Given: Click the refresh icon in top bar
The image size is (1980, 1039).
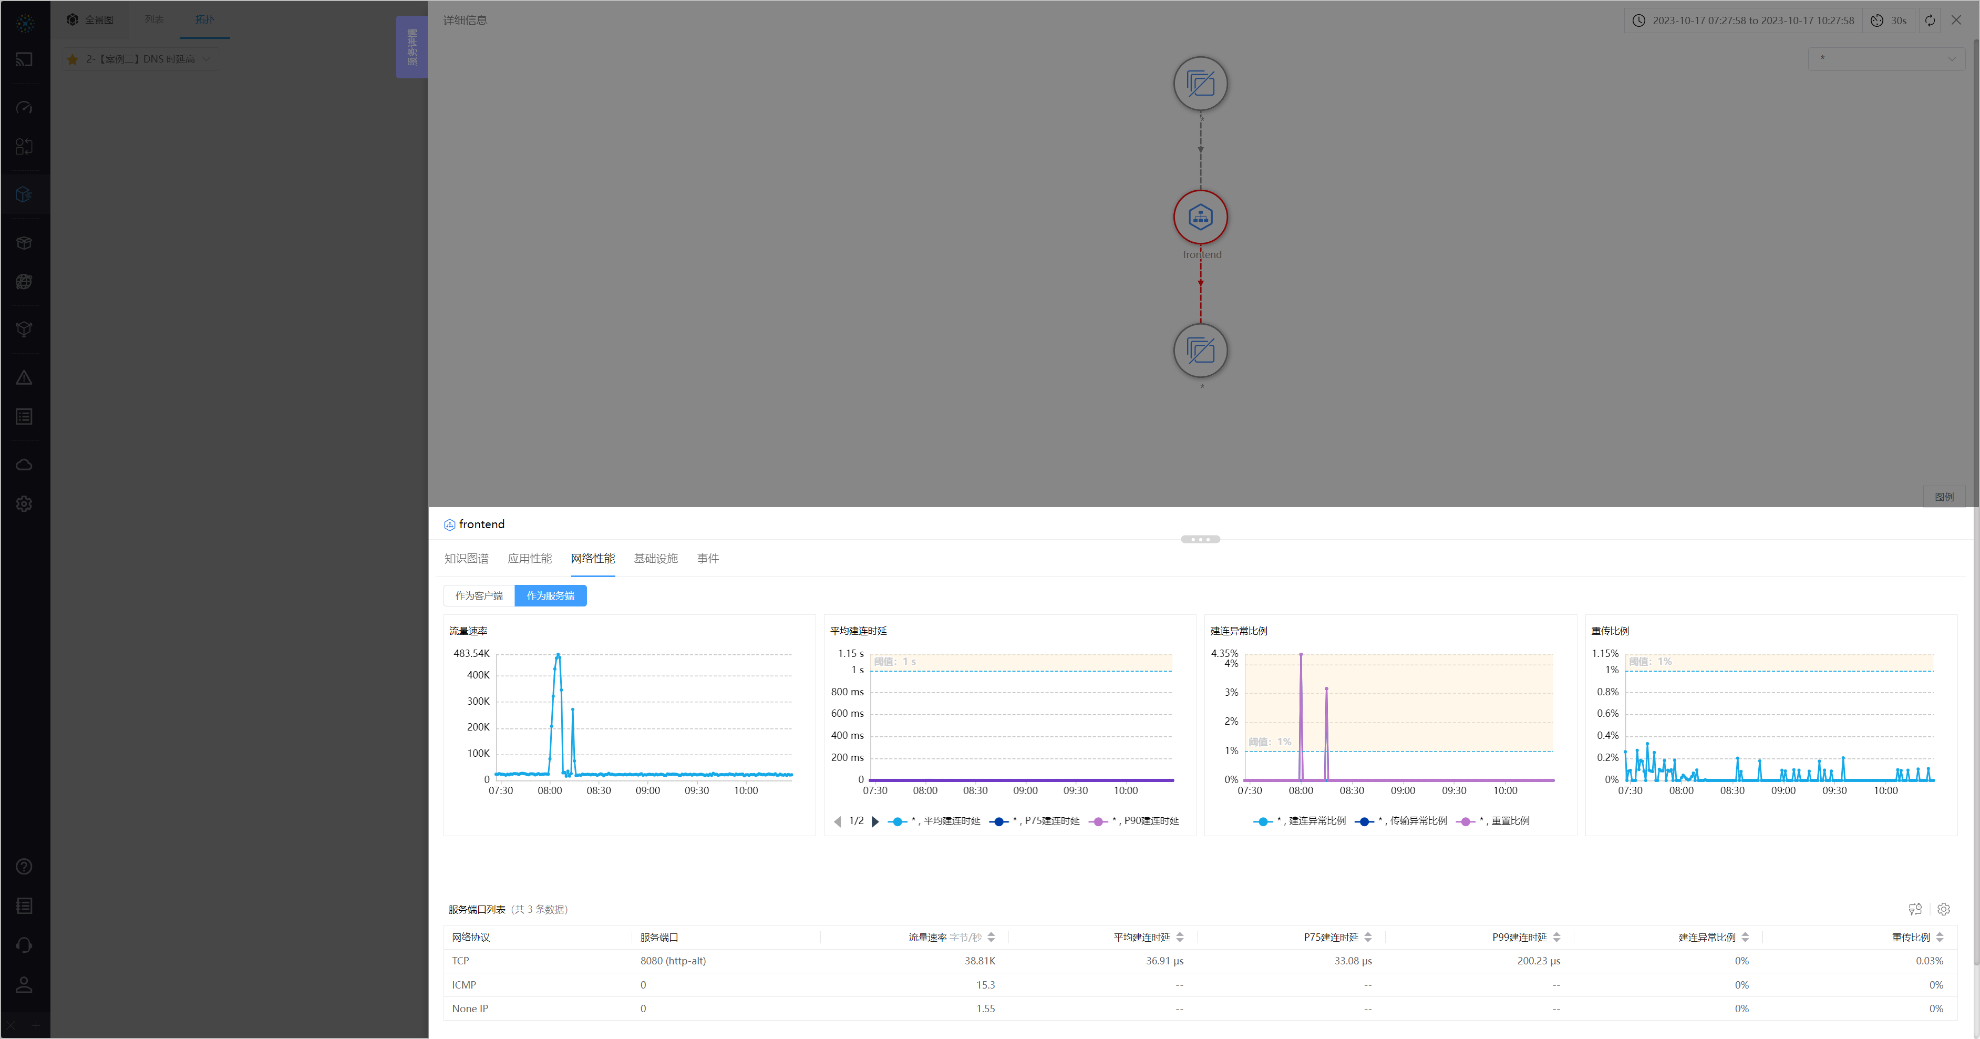Looking at the screenshot, I should [x=1929, y=20].
